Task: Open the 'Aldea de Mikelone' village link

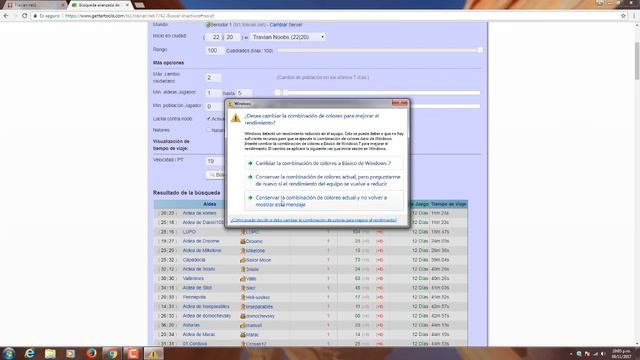Action: click(202, 251)
